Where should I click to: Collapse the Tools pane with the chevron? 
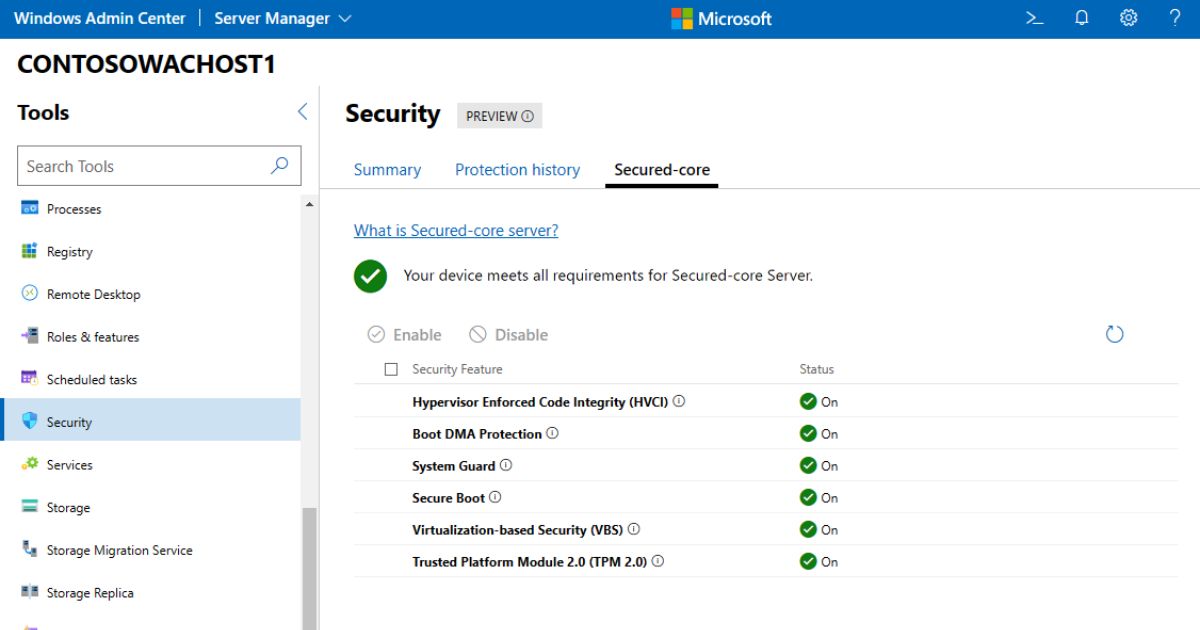[302, 112]
